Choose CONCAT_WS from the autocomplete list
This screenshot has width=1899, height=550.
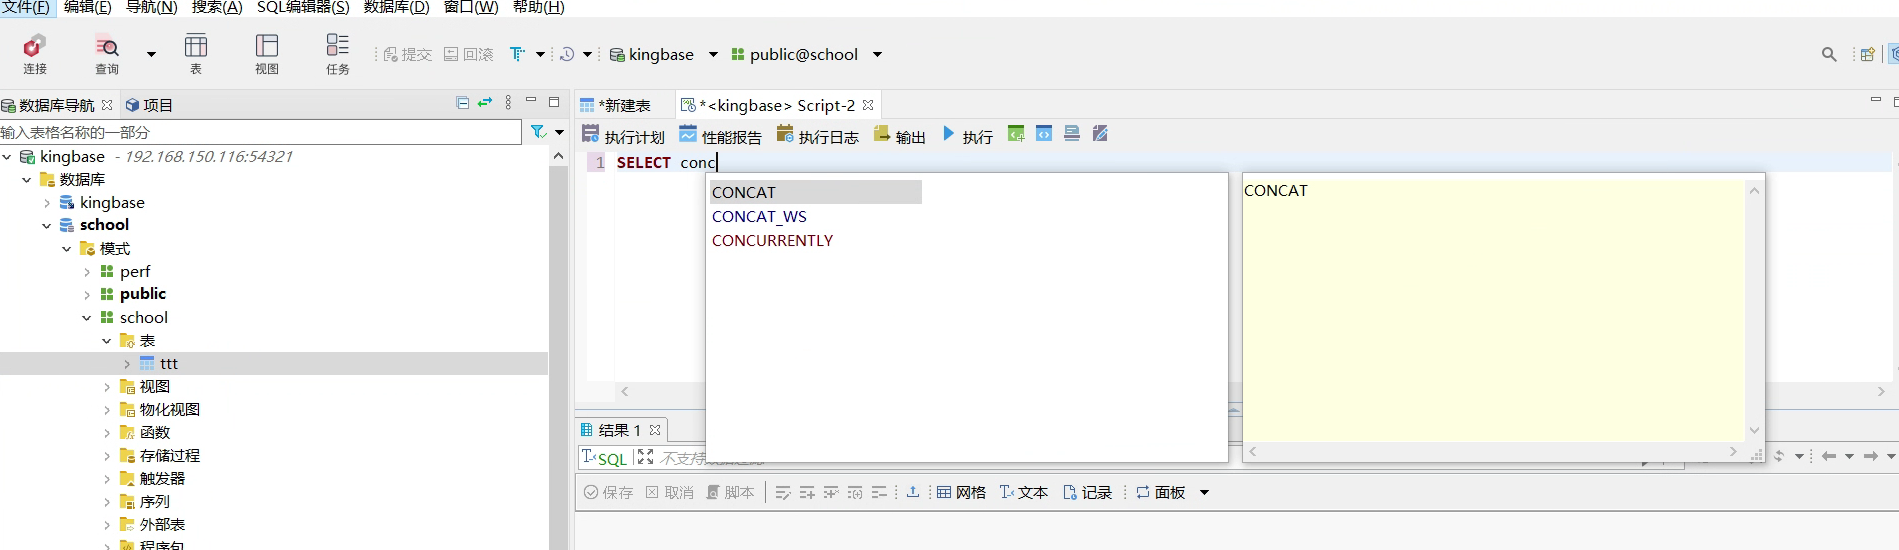click(x=759, y=217)
